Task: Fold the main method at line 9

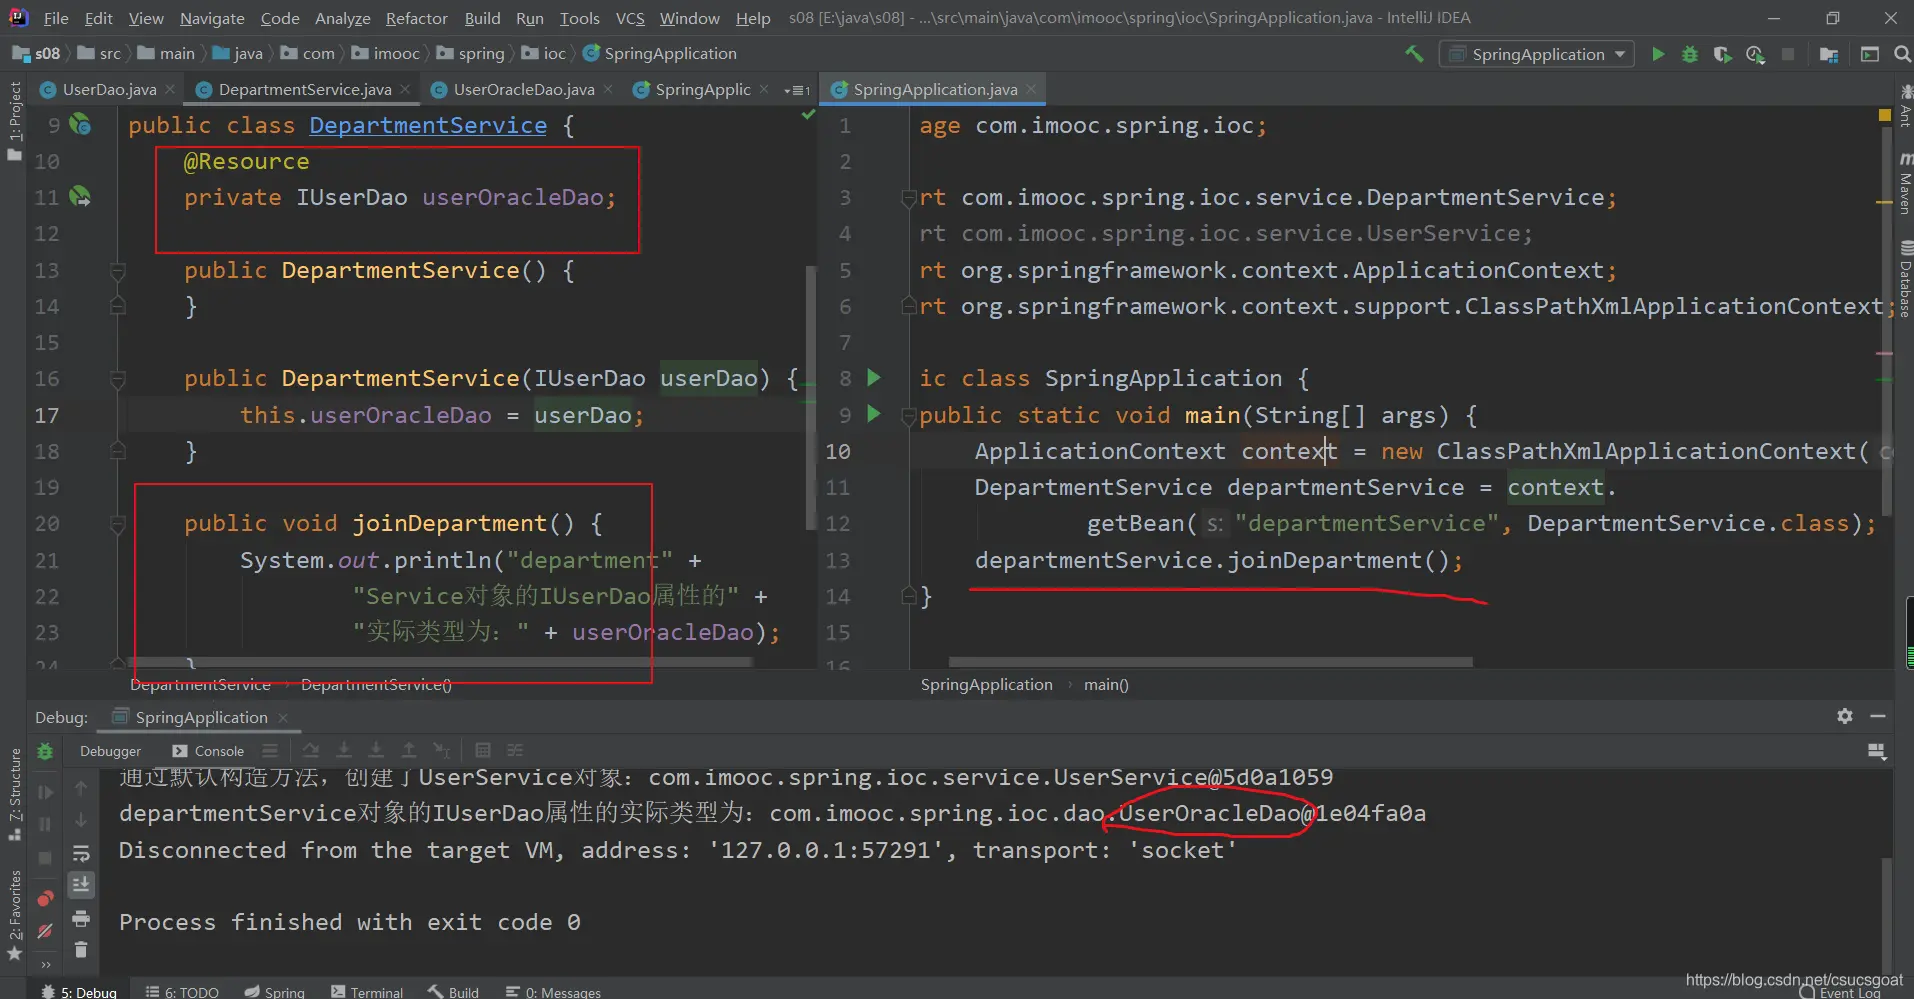Action: click(x=908, y=416)
